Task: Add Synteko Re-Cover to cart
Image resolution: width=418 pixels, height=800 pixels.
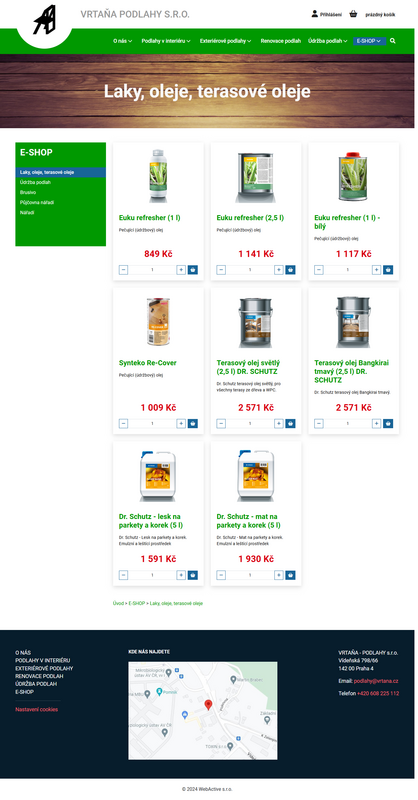Action: (x=192, y=423)
